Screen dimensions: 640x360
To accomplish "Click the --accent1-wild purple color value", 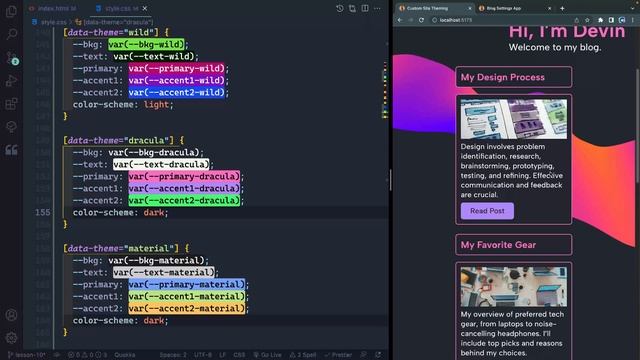I will [176, 80].
